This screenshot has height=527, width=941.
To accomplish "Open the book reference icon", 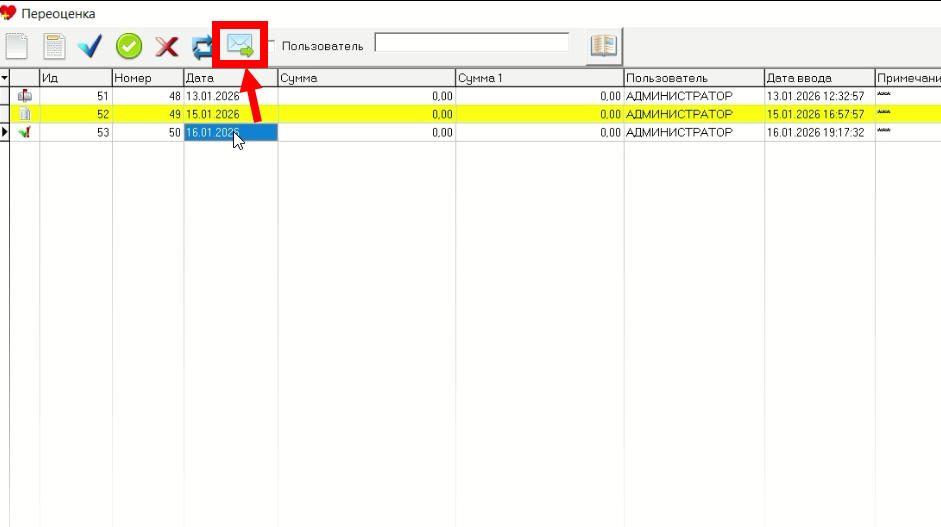I will click(604, 45).
